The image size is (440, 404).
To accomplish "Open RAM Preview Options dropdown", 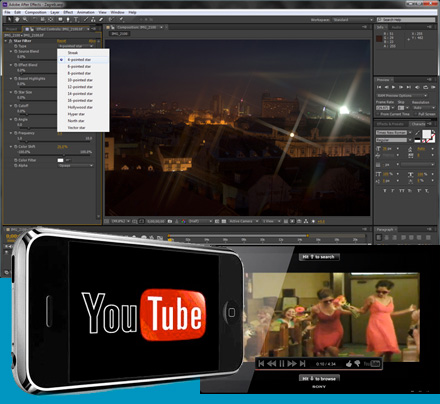I will tap(401, 96).
